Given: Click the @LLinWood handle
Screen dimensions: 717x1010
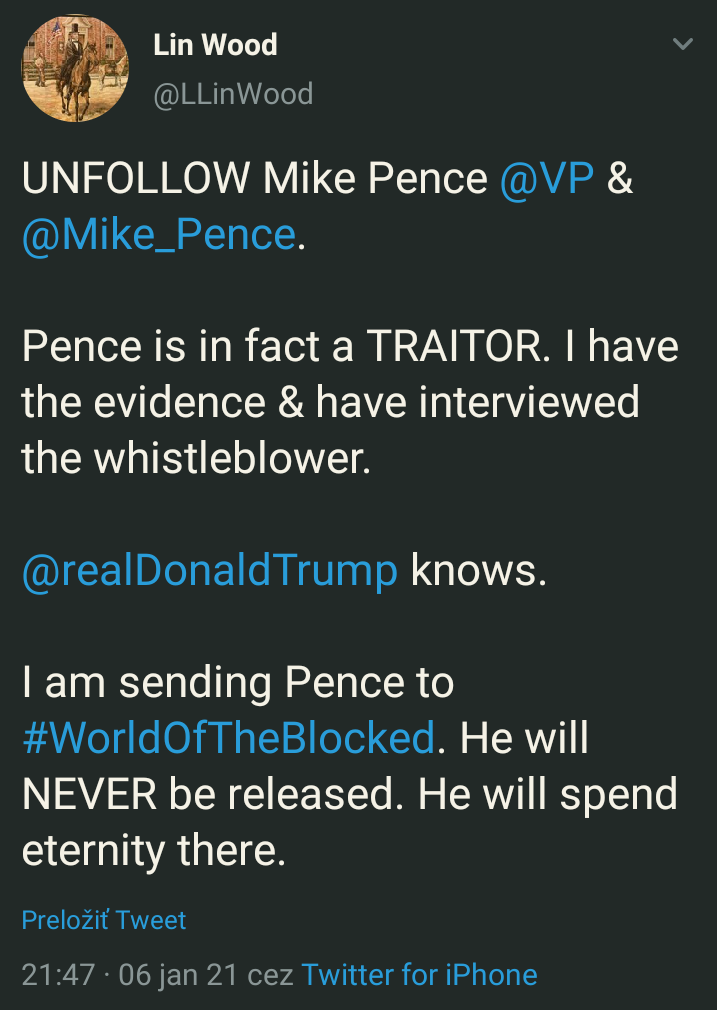Looking at the screenshot, I should (x=232, y=94).
